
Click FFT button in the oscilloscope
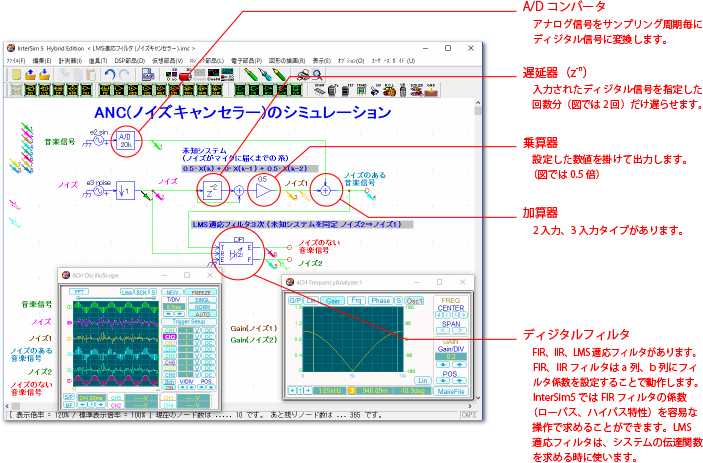79,292
